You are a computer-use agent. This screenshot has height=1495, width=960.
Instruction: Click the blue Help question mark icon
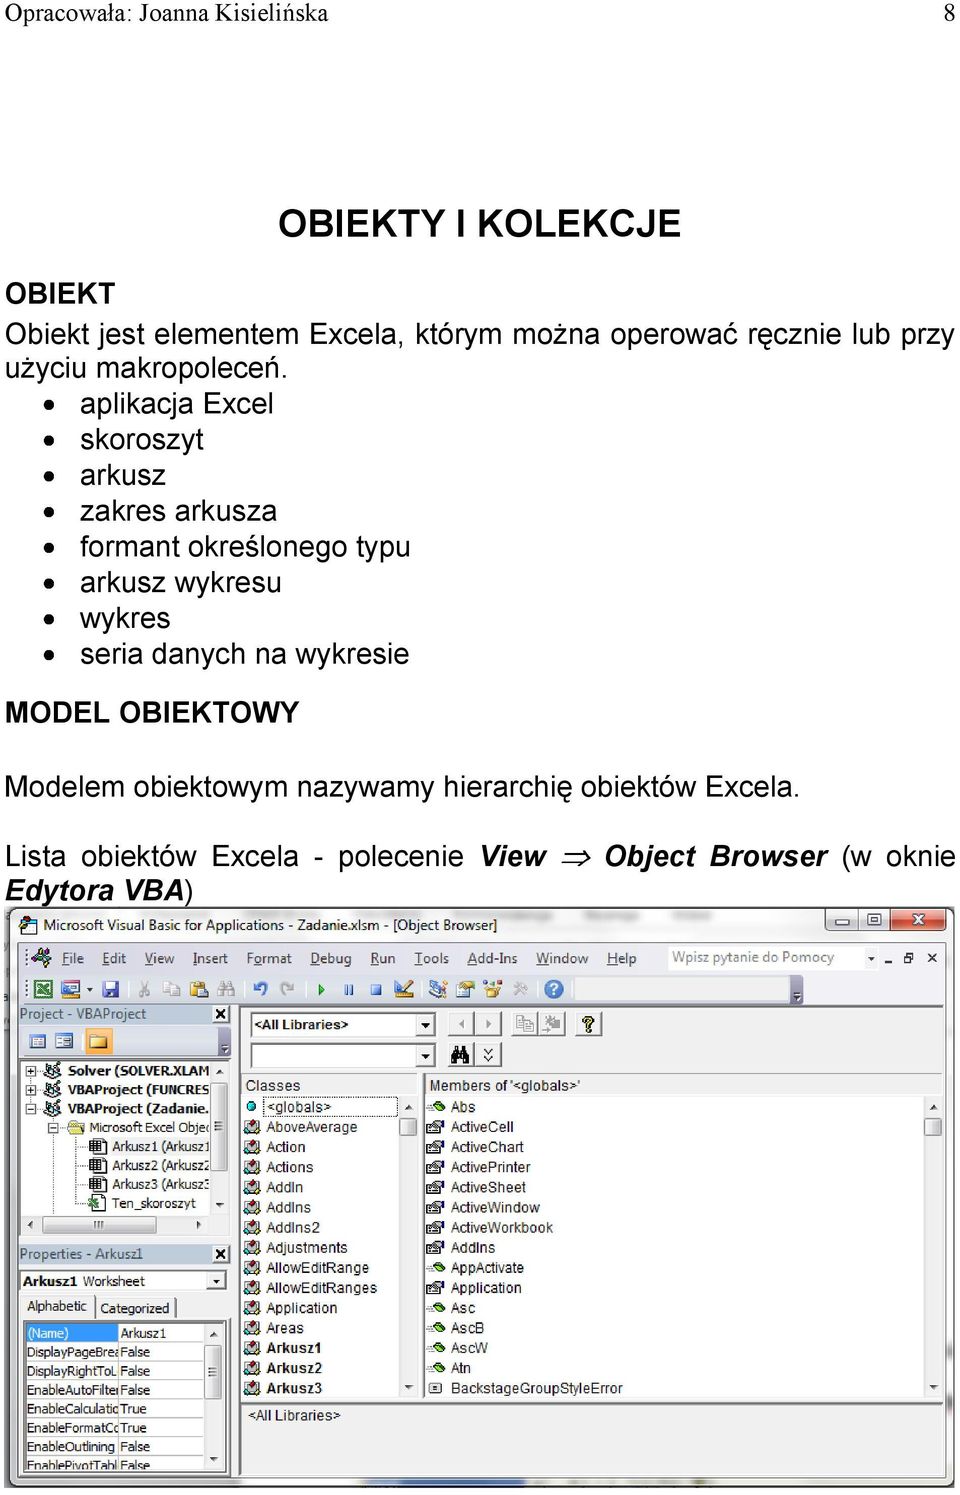(x=553, y=989)
